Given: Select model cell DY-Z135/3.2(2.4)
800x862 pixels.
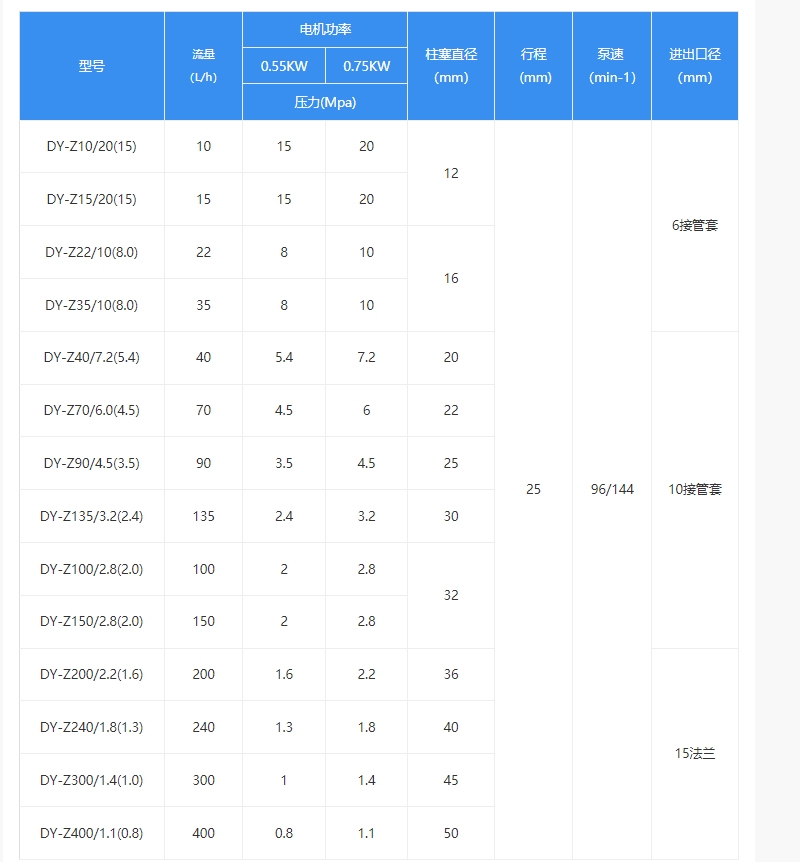Looking at the screenshot, I should point(92,516).
